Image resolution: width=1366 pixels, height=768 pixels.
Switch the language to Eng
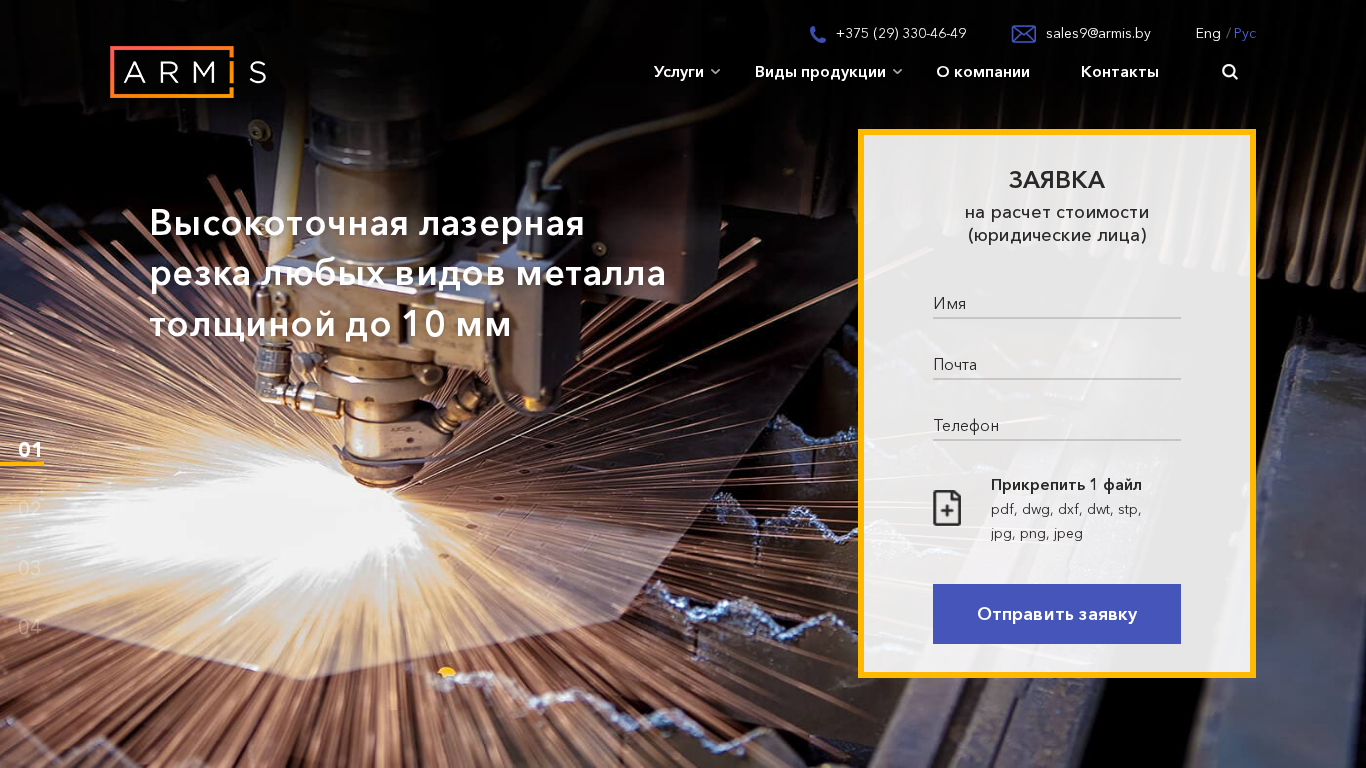(x=1207, y=34)
